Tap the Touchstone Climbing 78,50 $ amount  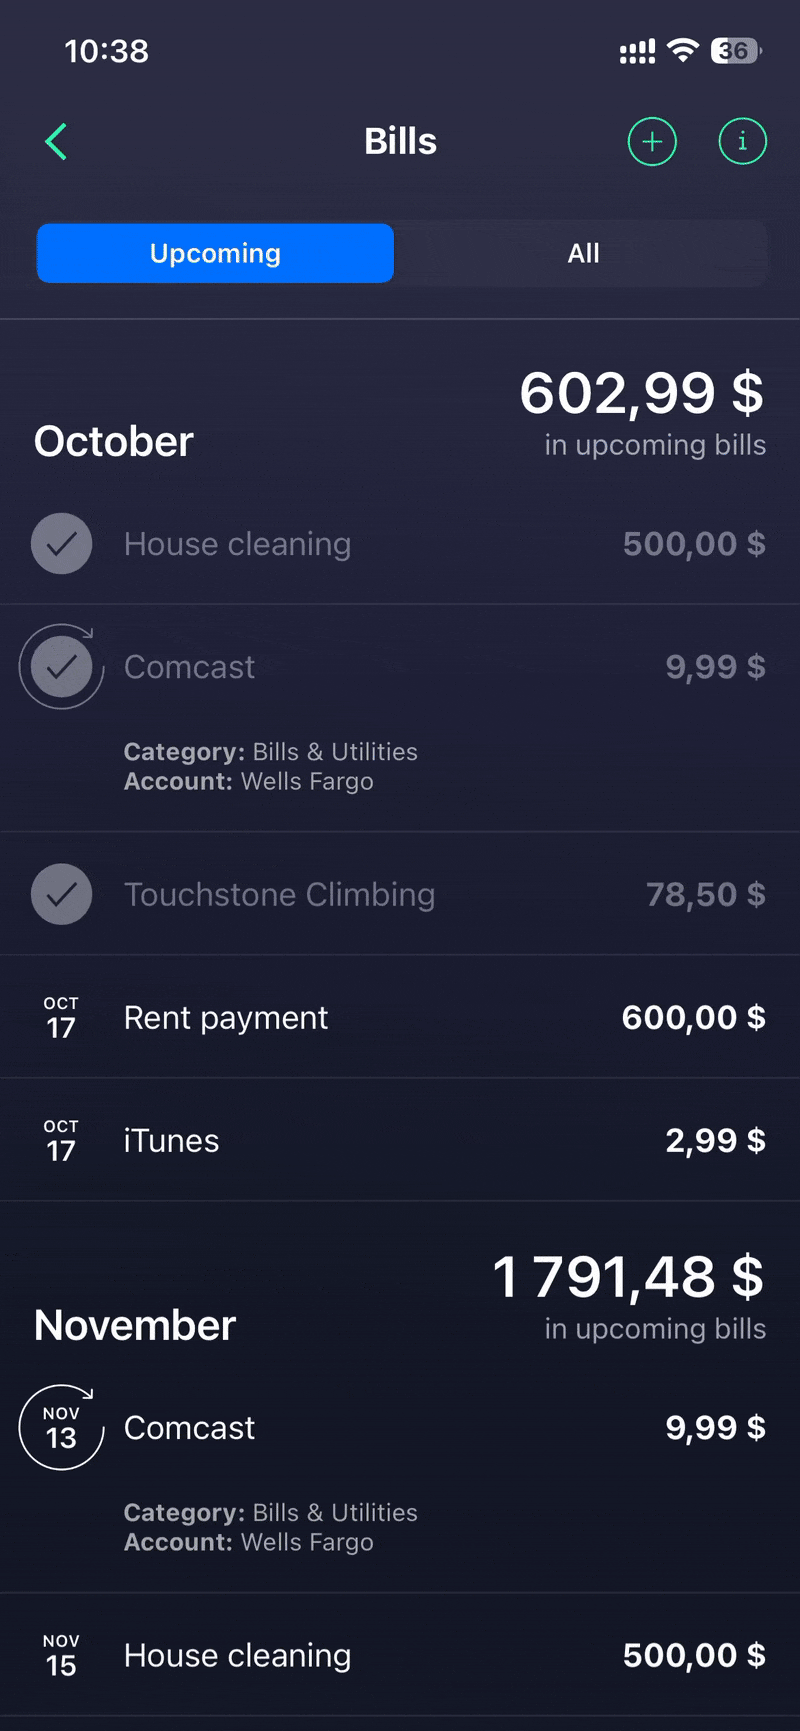pyautogui.click(x=705, y=894)
